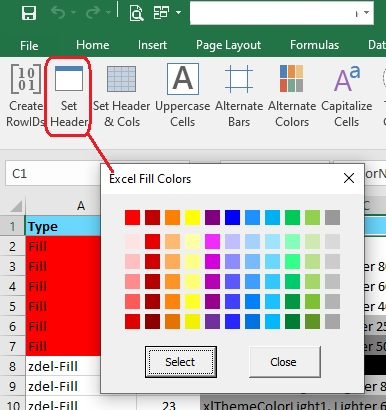Switch to the Page Layout tab
Viewport: 386px width, 410px height.
228,45
